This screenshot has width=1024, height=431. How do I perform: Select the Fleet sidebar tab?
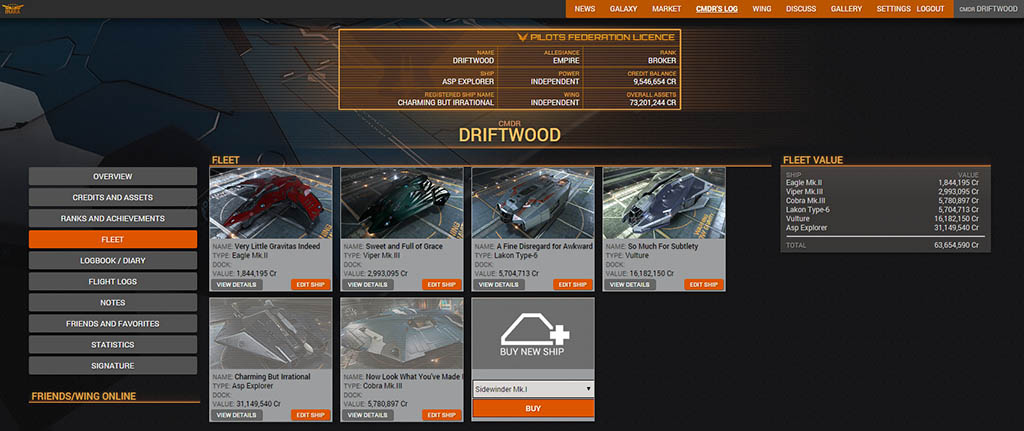112,240
